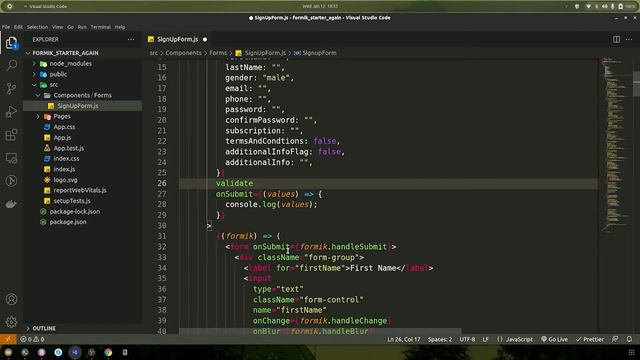
Task: Open the Manage settings gear
Action: coord(11,322)
